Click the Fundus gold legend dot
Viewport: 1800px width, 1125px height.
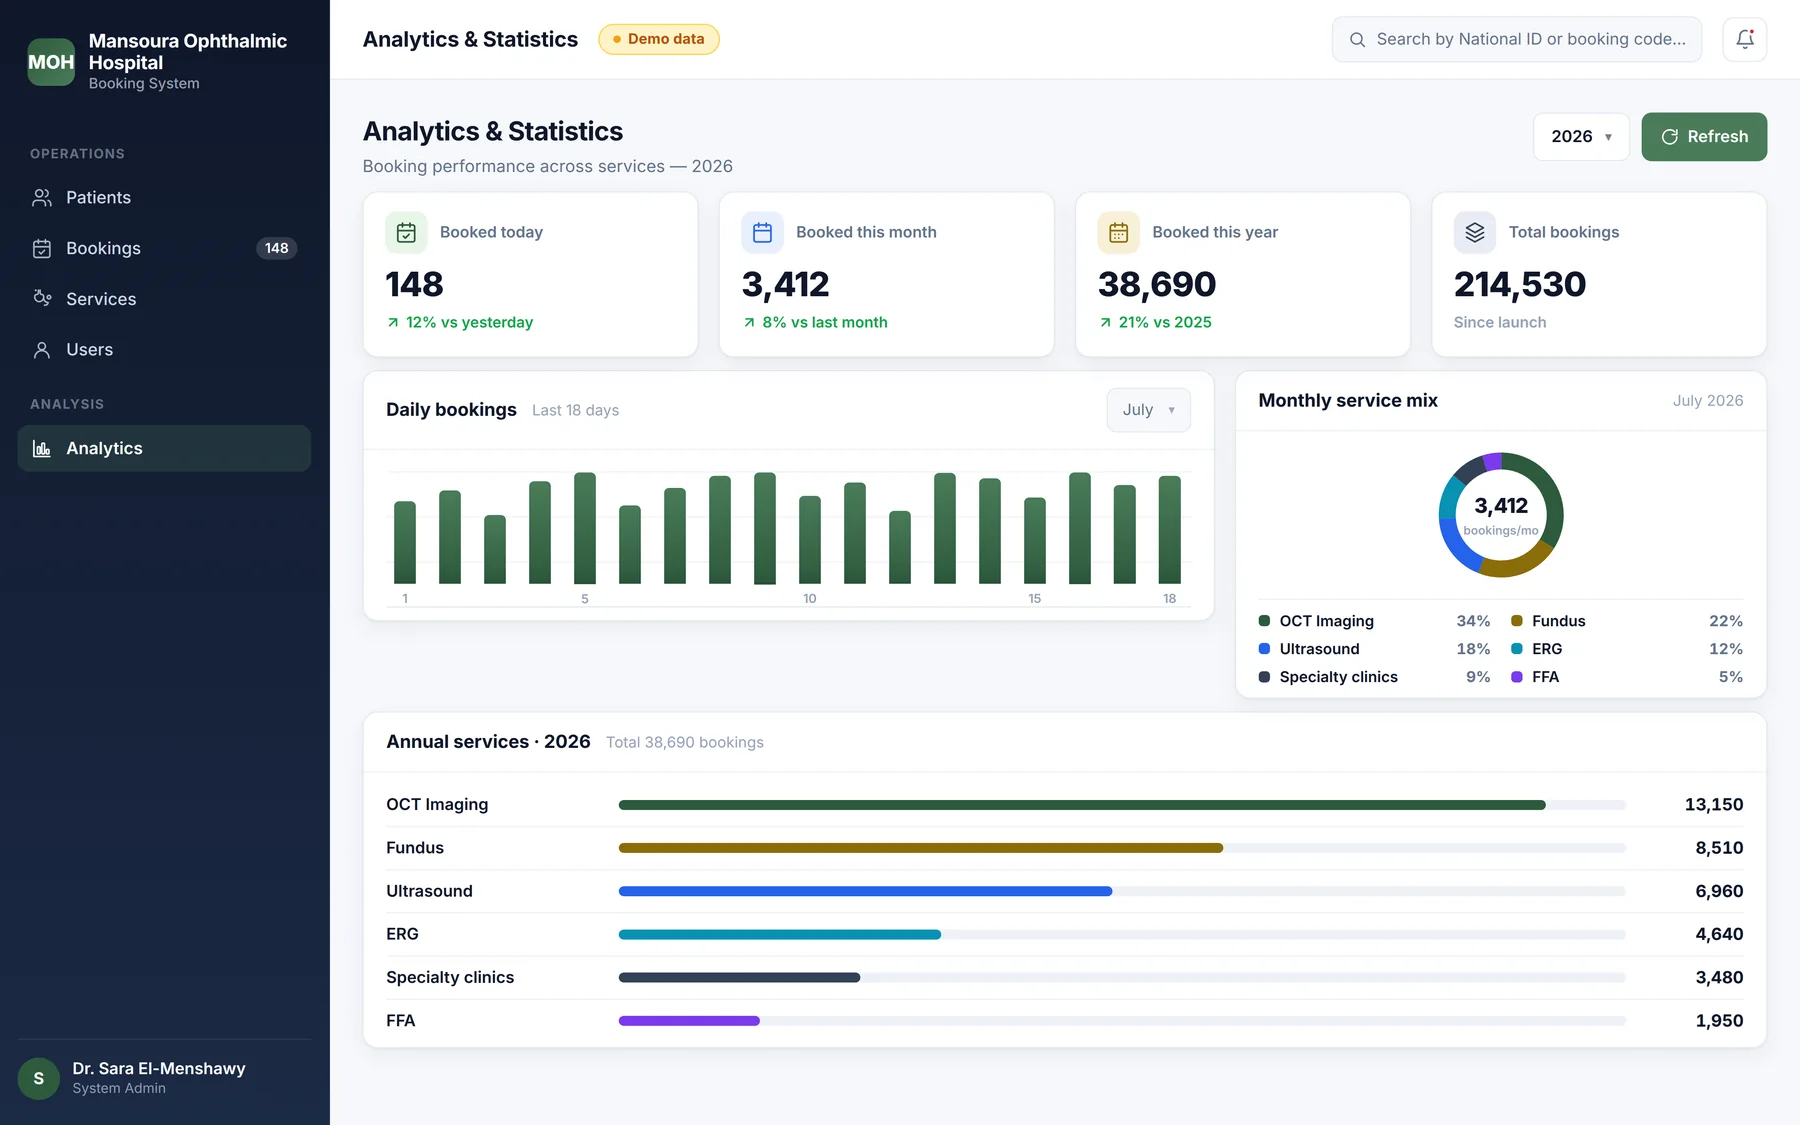(1517, 621)
